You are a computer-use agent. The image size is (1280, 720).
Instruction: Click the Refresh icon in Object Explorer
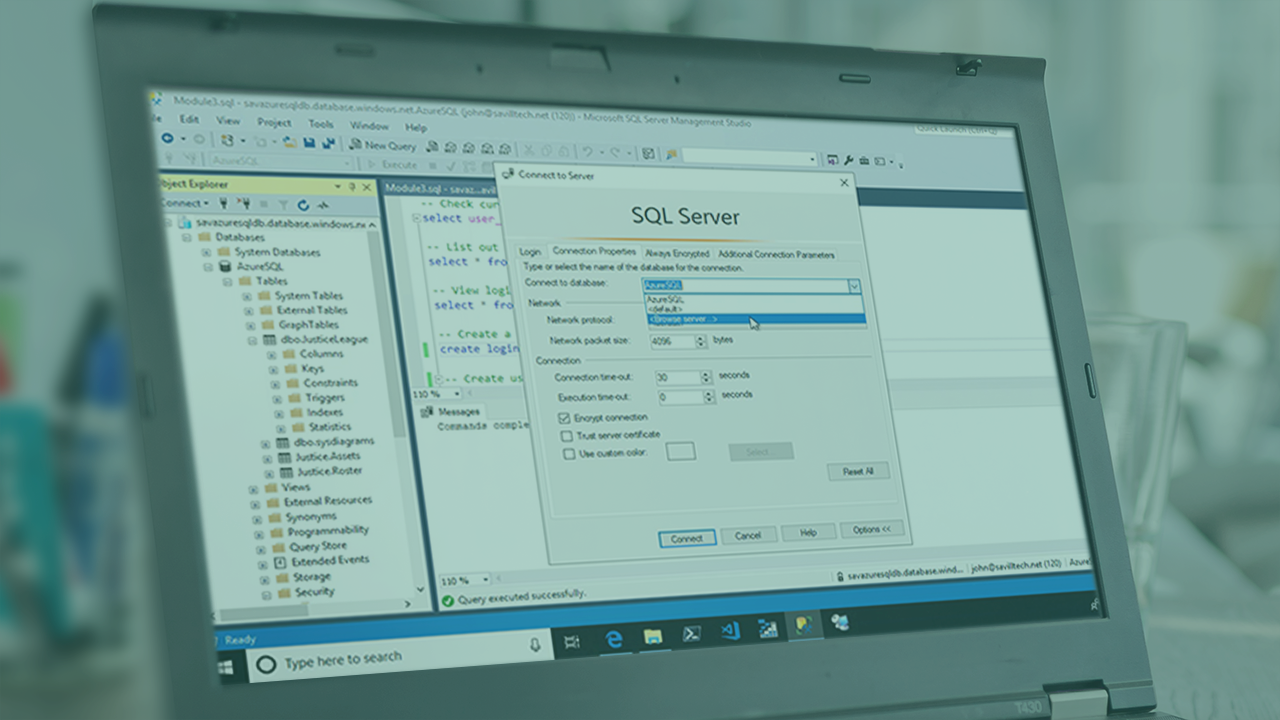click(x=302, y=204)
